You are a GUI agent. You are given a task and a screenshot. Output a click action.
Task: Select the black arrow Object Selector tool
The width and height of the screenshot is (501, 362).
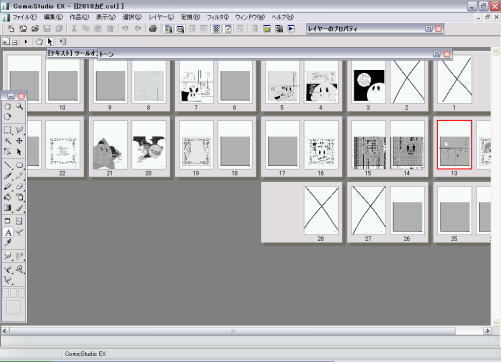coord(20,152)
